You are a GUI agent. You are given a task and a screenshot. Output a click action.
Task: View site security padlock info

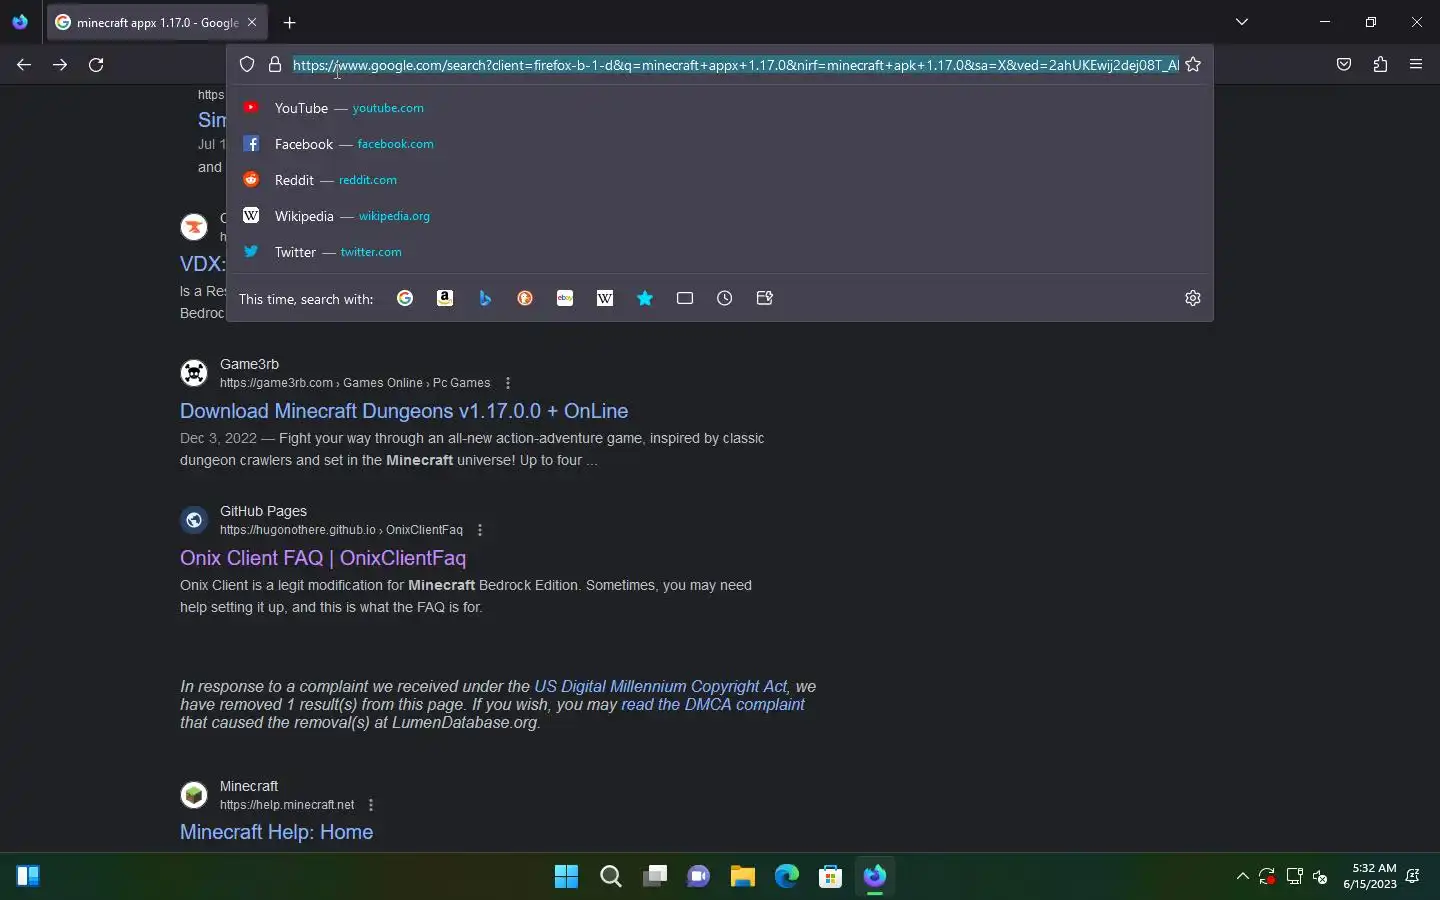coord(275,65)
